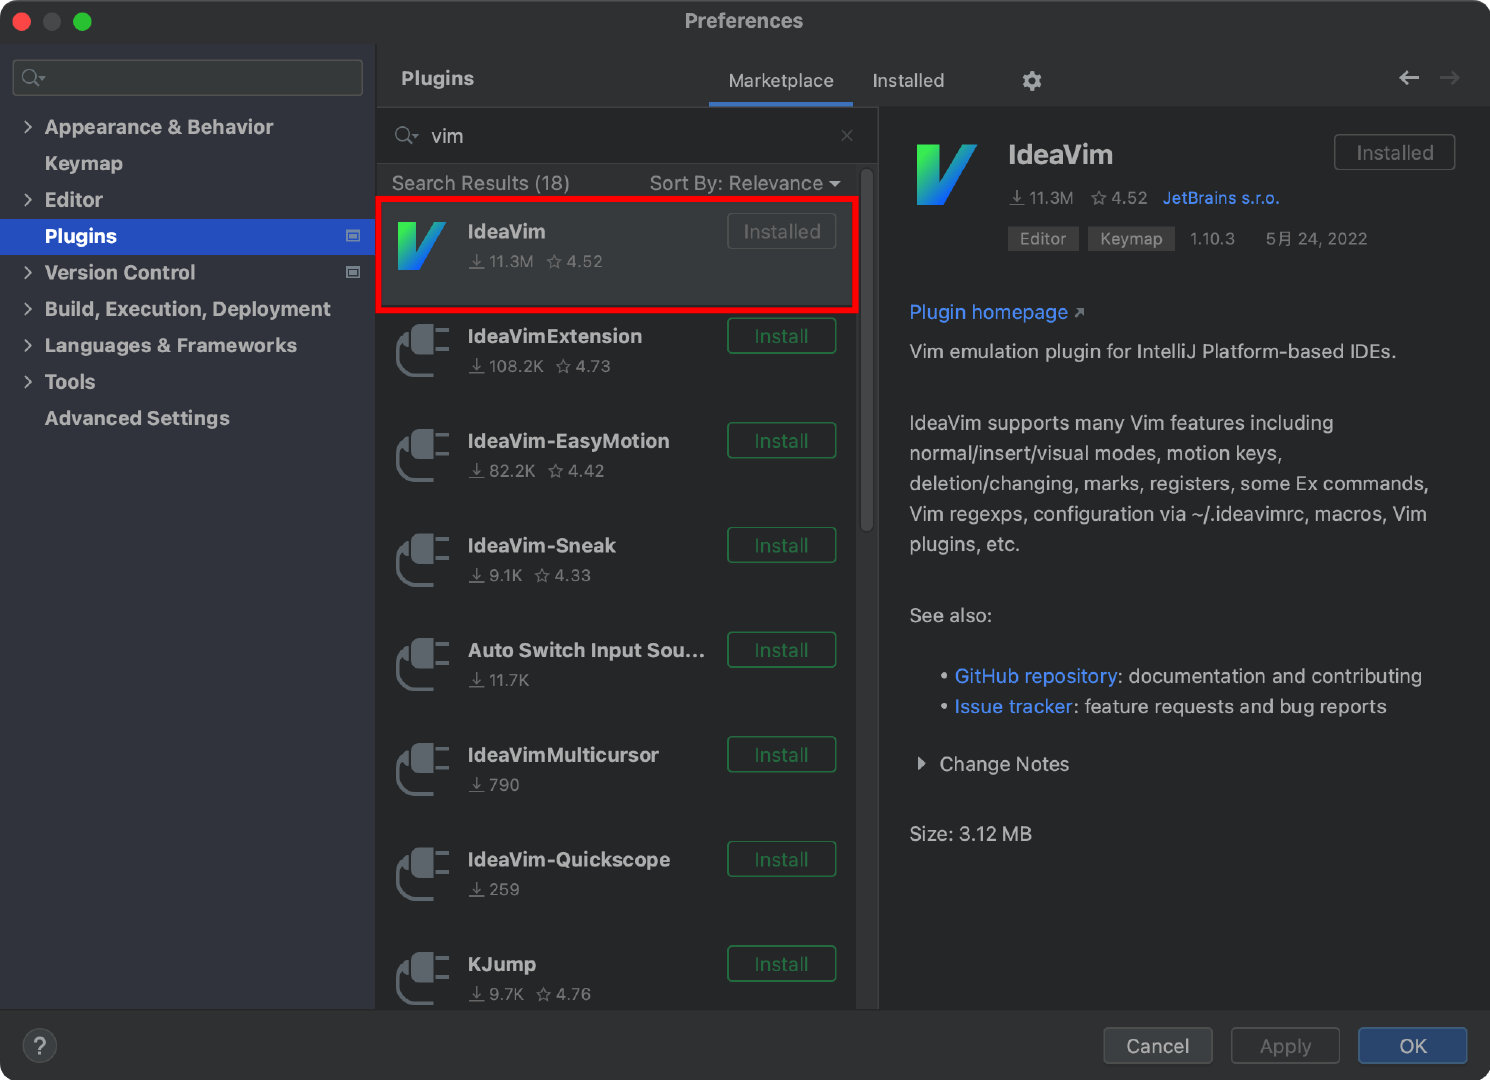Expand Languages & Frameworks node
The width and height of the screenshot is (1490, 1080).
28,345
